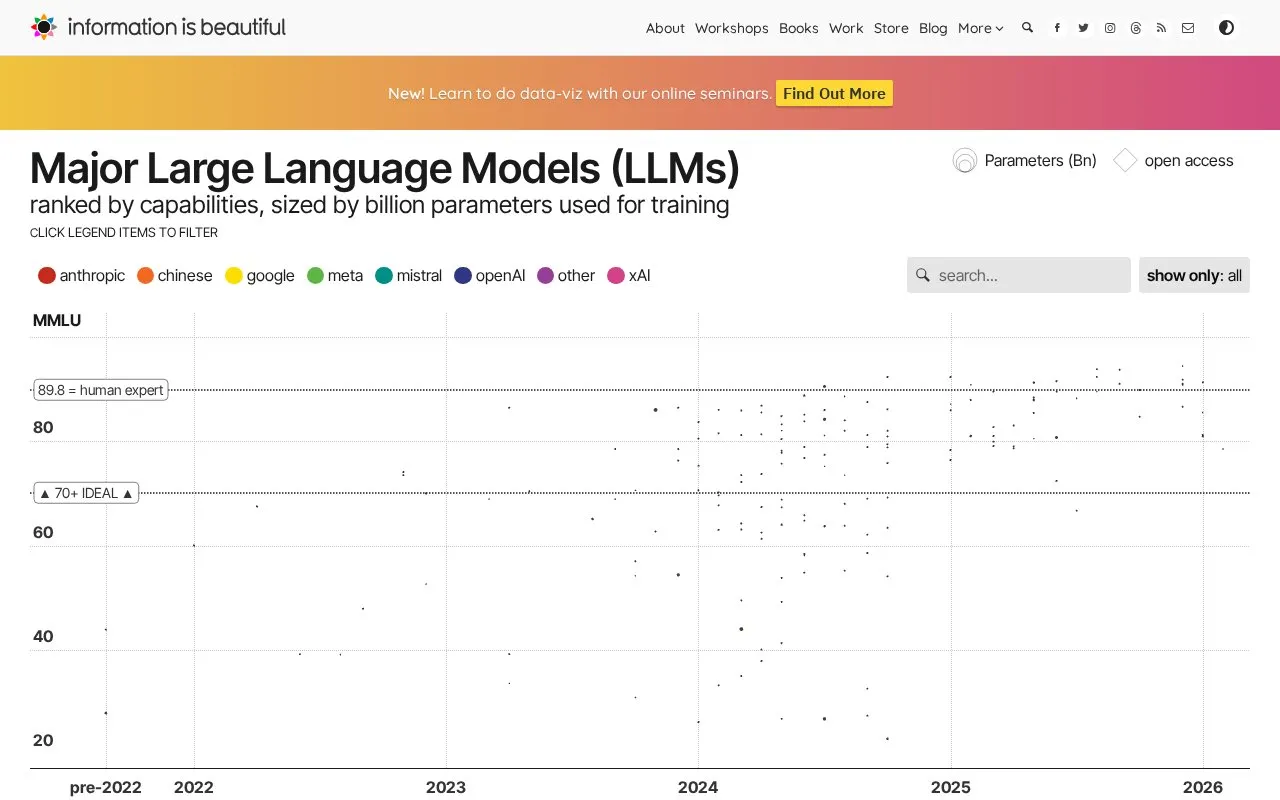1280x800 pixels.
Task: Toggle the open access diamond legend
Action: [1174, 160]
